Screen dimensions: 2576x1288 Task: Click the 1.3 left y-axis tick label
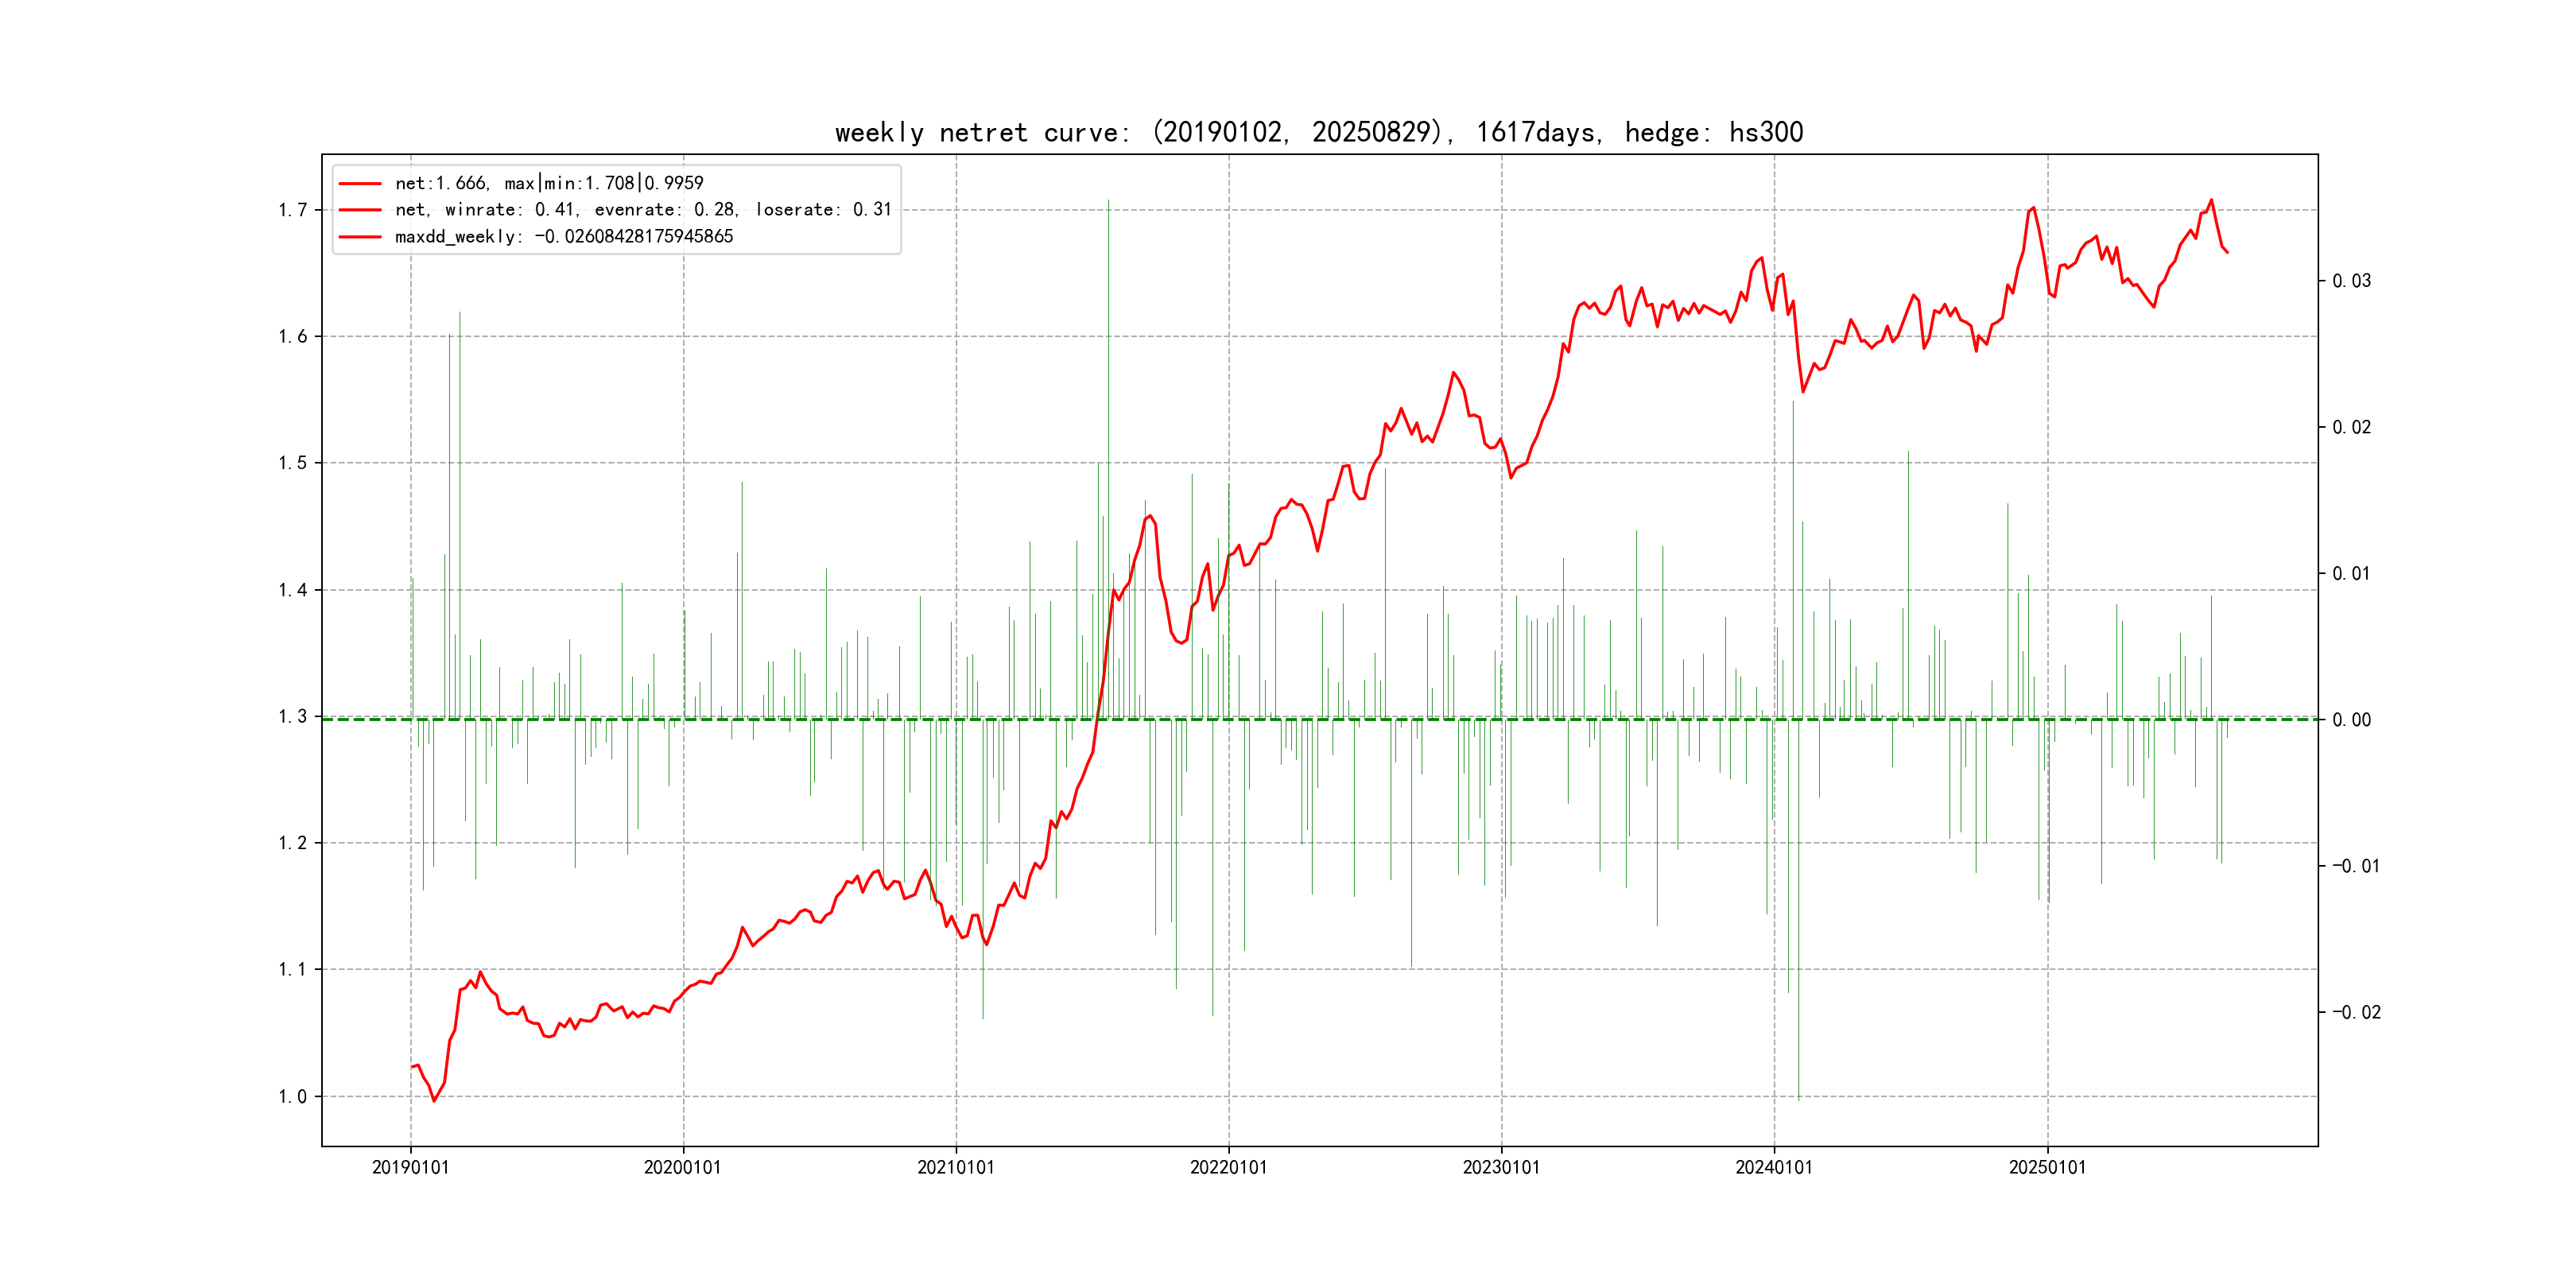tap(292, 717)
